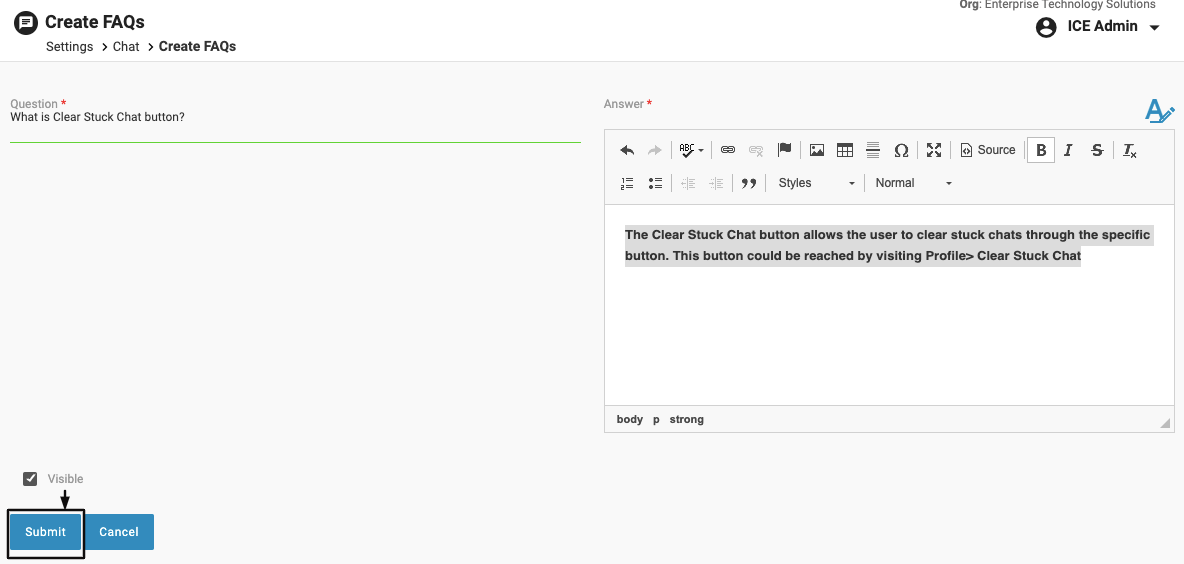The height and width of the screenshot is (564, 1184).
Task: Insert a table with the Table icon
Action: 845,150
